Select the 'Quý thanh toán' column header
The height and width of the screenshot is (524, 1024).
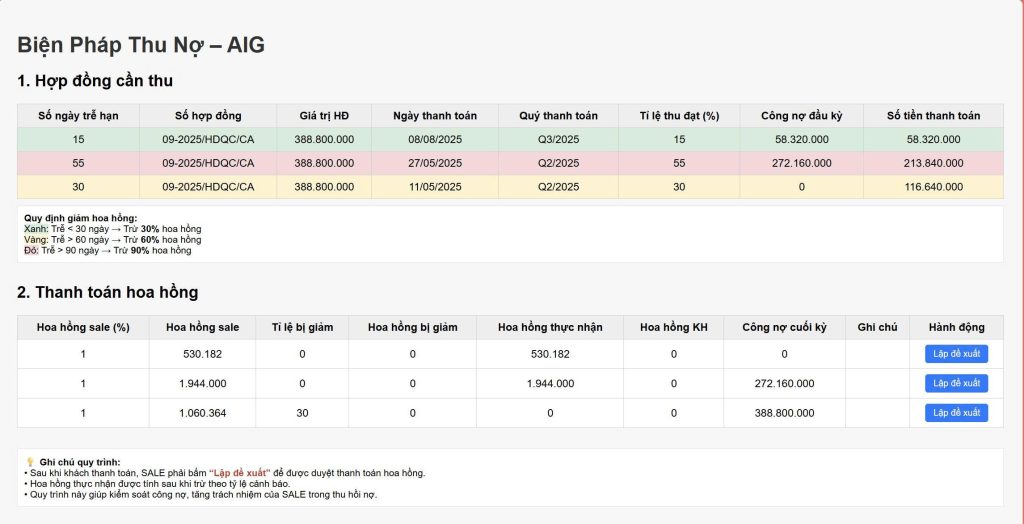[x=558, y=116]
